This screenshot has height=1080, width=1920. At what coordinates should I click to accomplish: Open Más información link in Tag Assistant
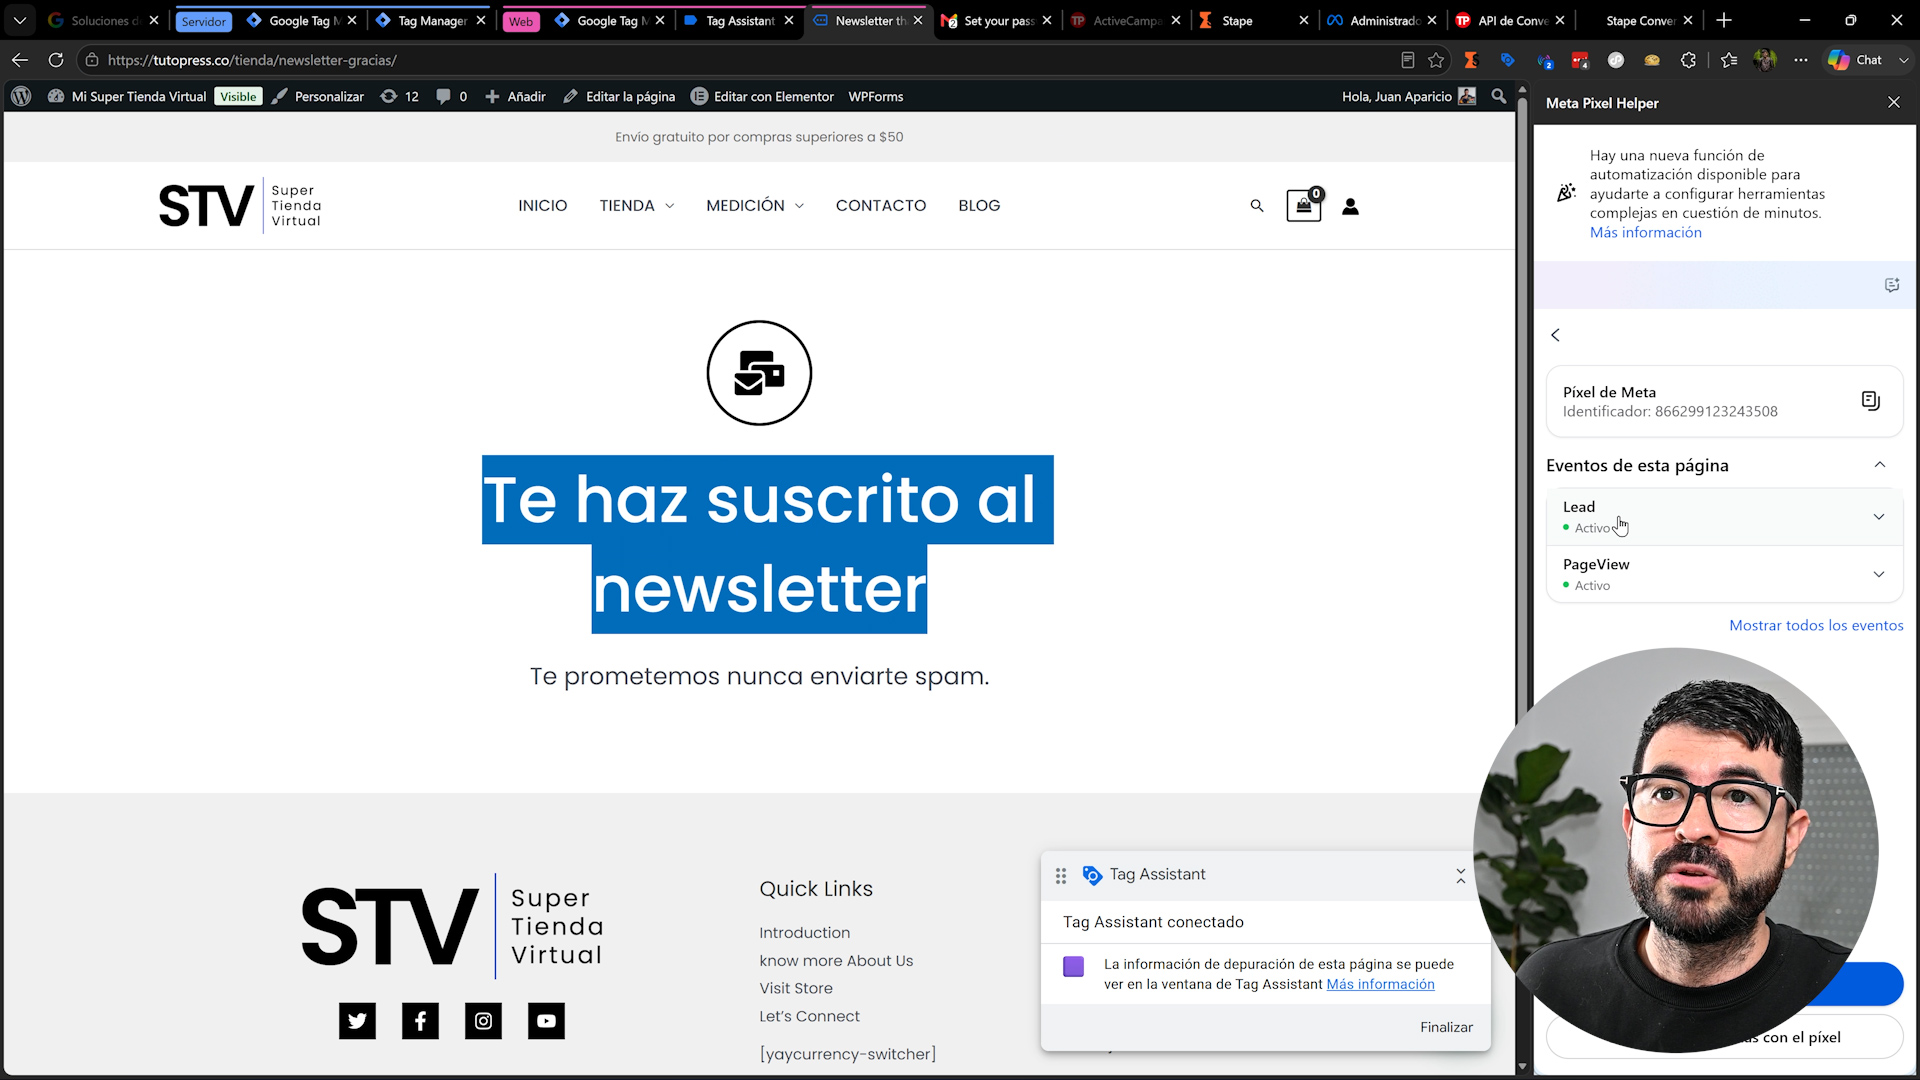(1380, 984)
